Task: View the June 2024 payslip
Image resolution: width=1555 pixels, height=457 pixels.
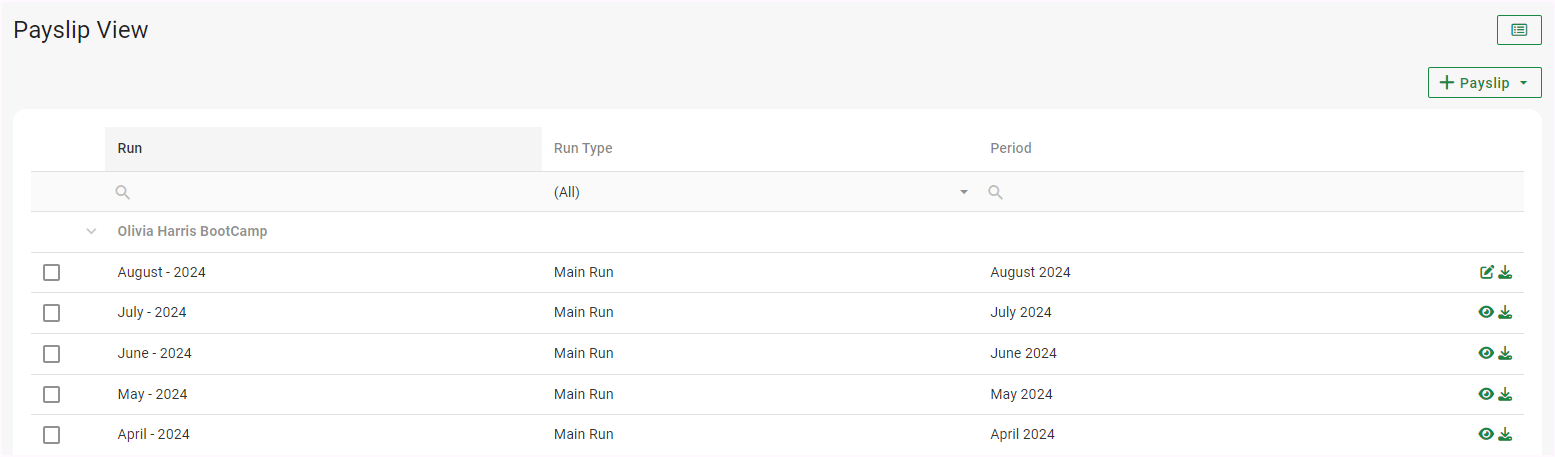Action: 1486,353
